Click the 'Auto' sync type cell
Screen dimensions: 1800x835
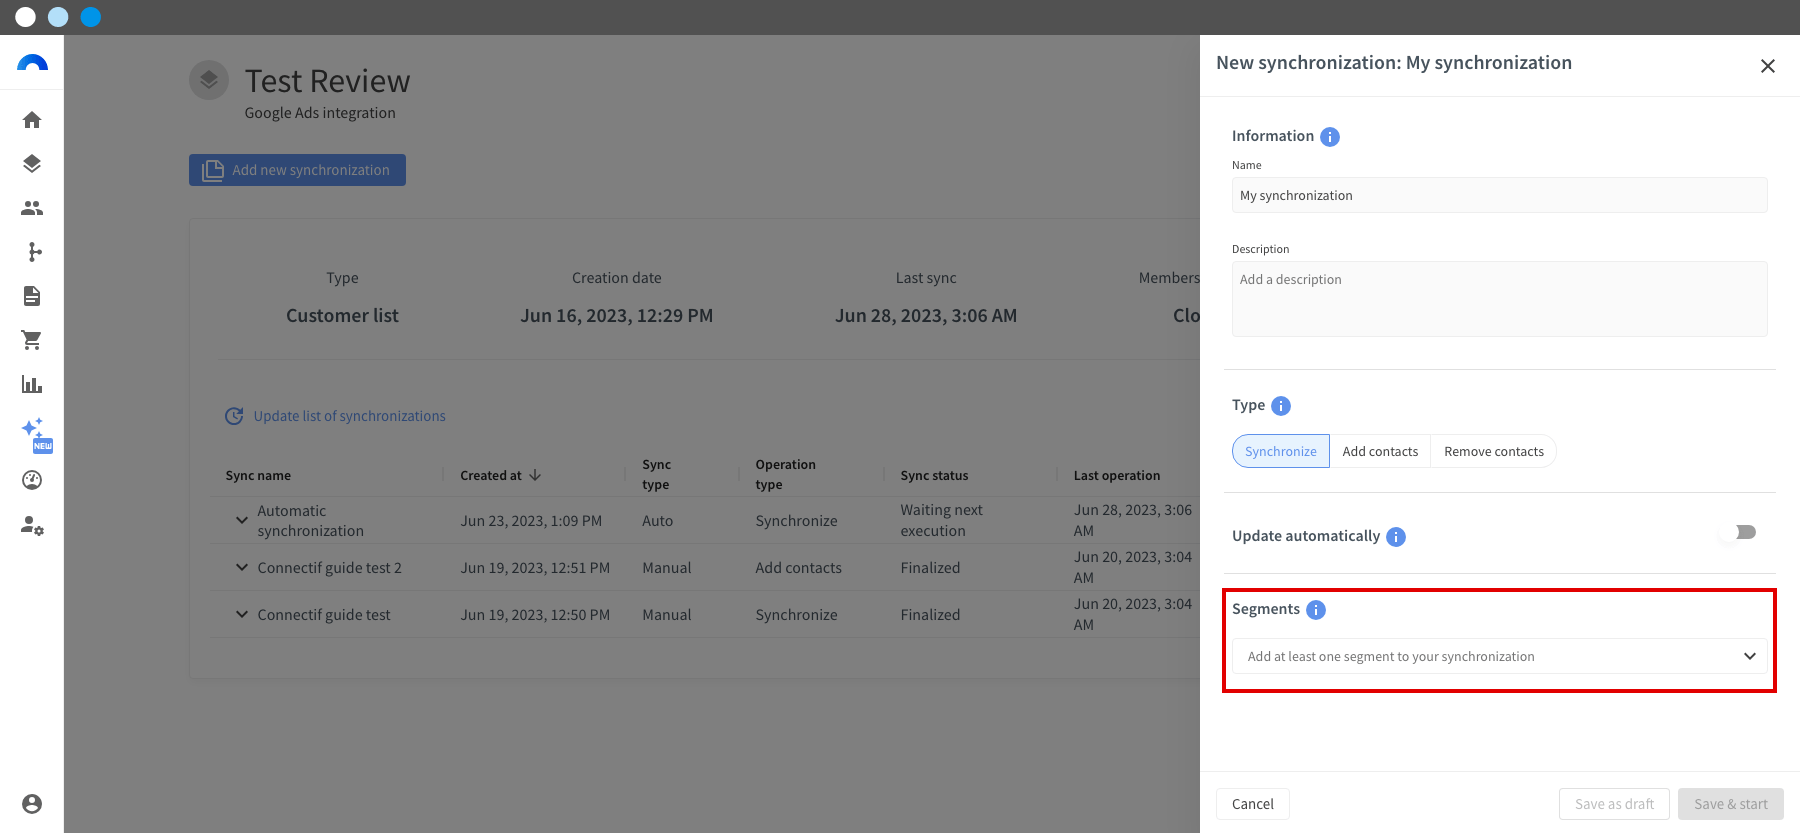657,521
